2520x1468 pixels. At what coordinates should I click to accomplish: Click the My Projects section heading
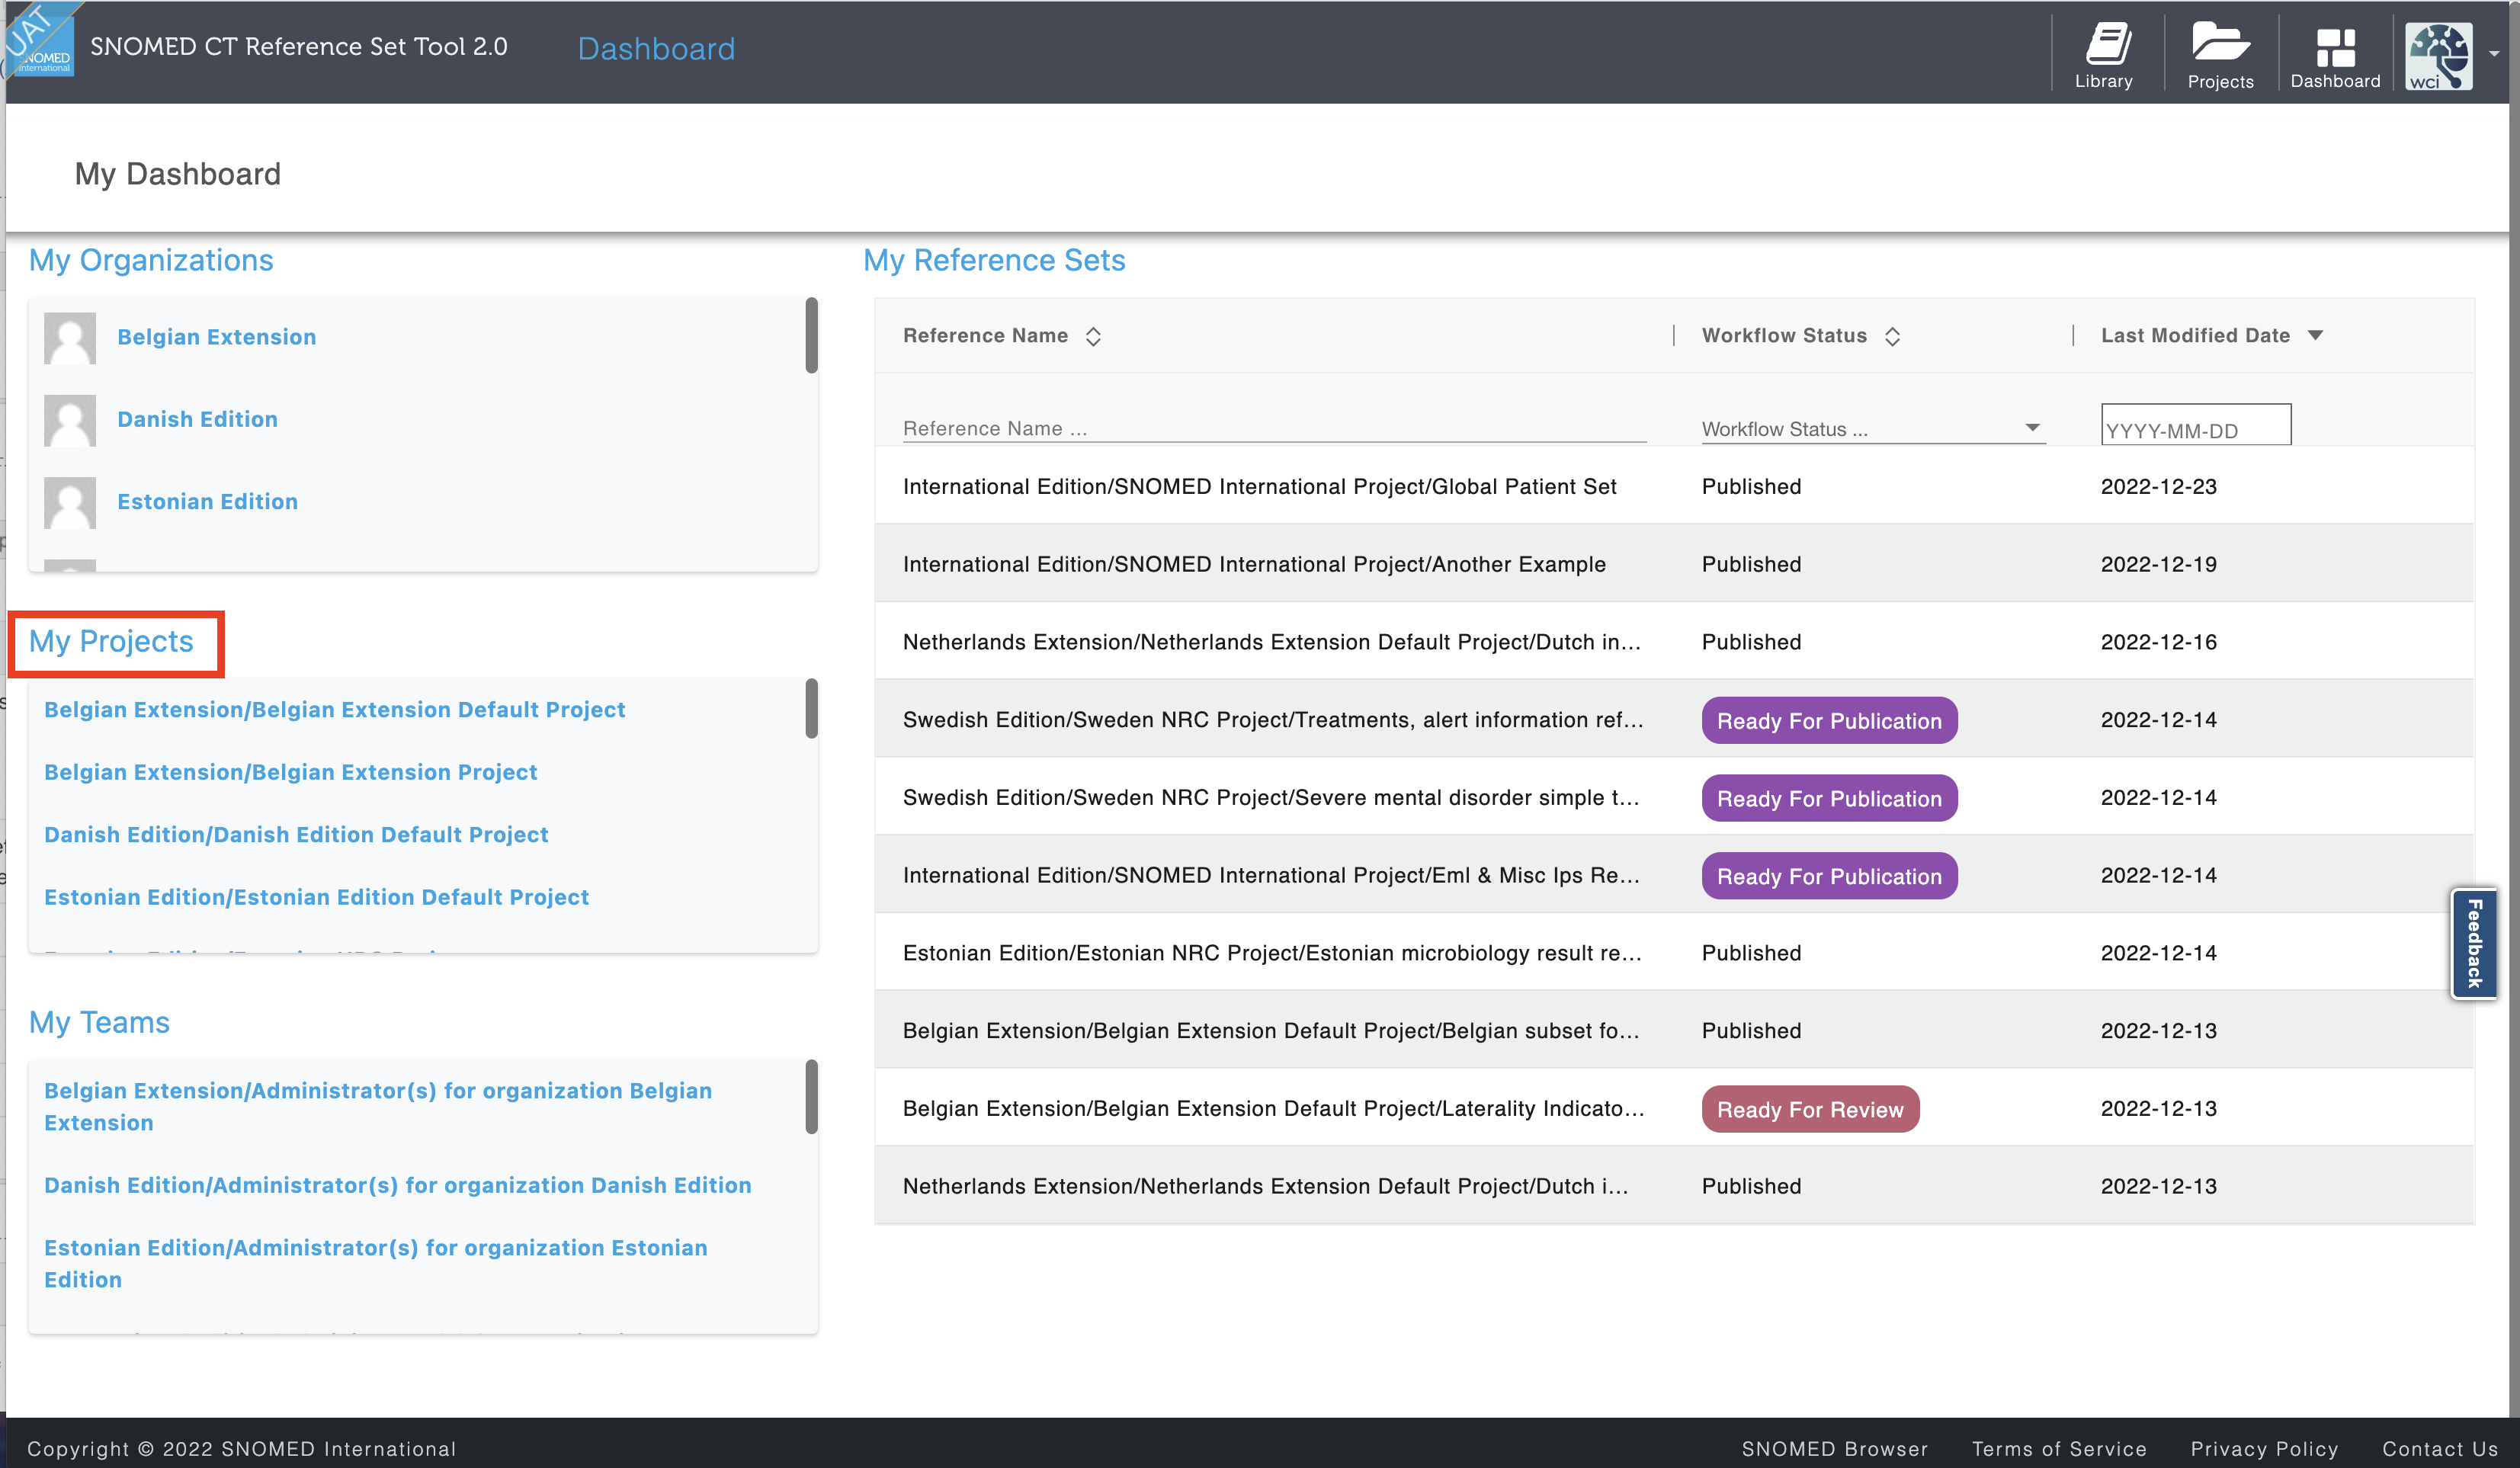(x=111, y=641)
